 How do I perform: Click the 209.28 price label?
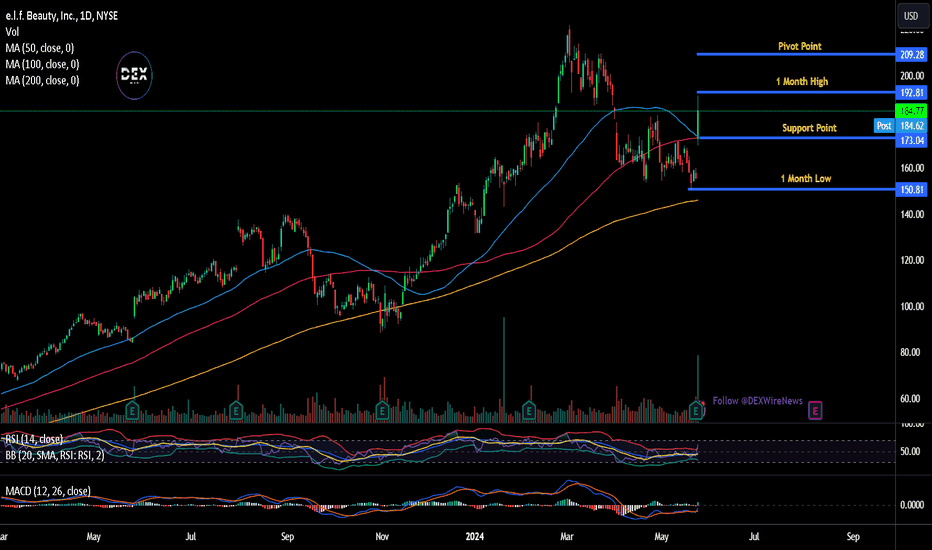(911, 55)
